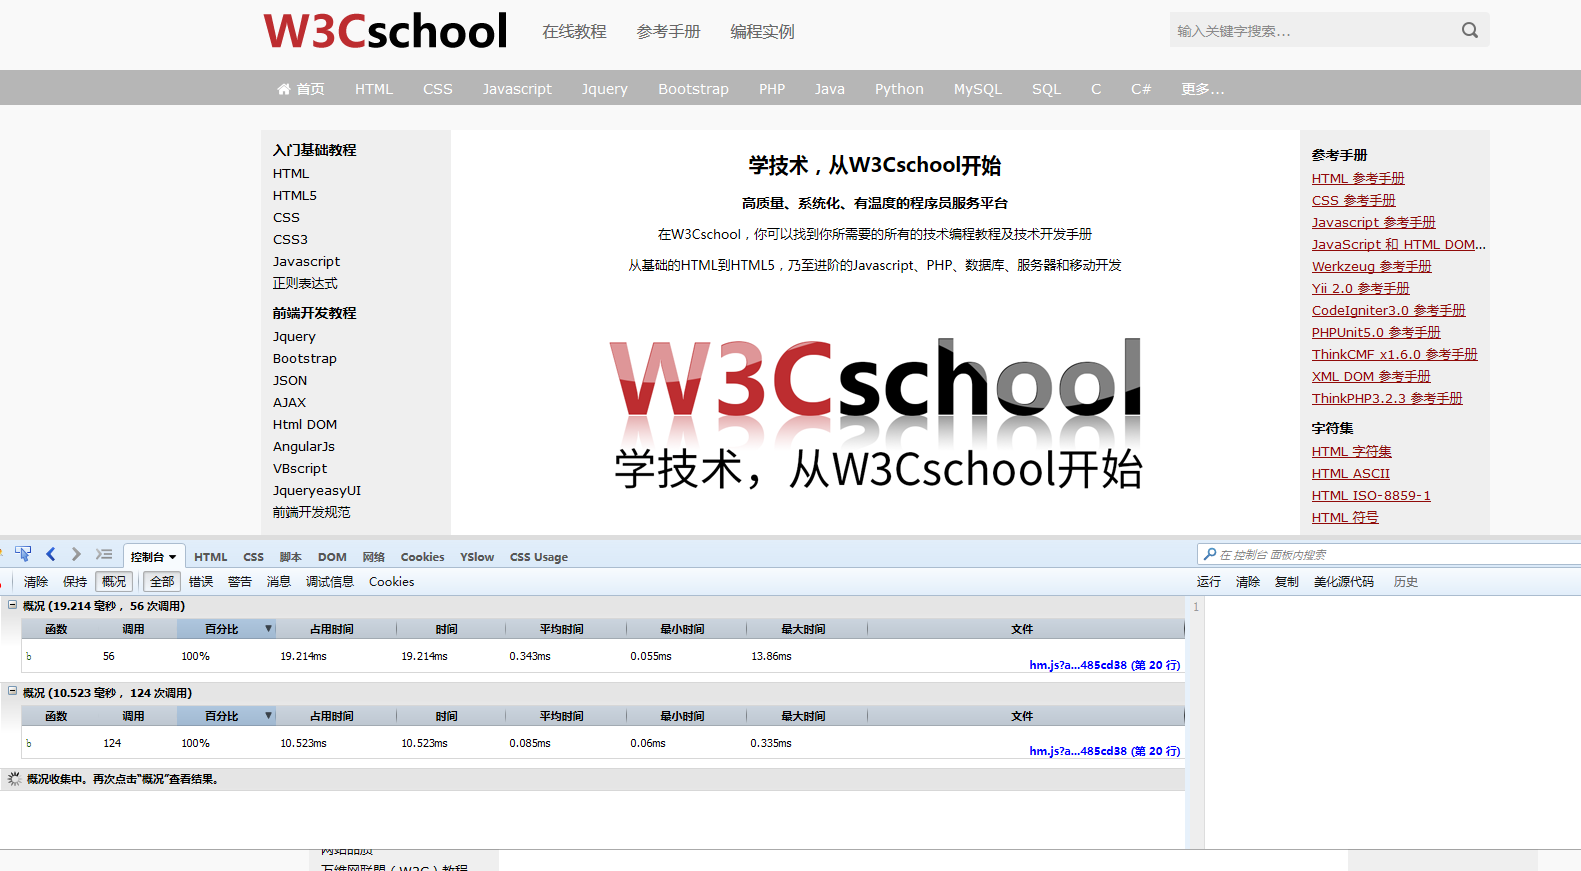1581x871 pixels.
Task: Click Javascript in the gray navigation bar
Action: [517, 89]
